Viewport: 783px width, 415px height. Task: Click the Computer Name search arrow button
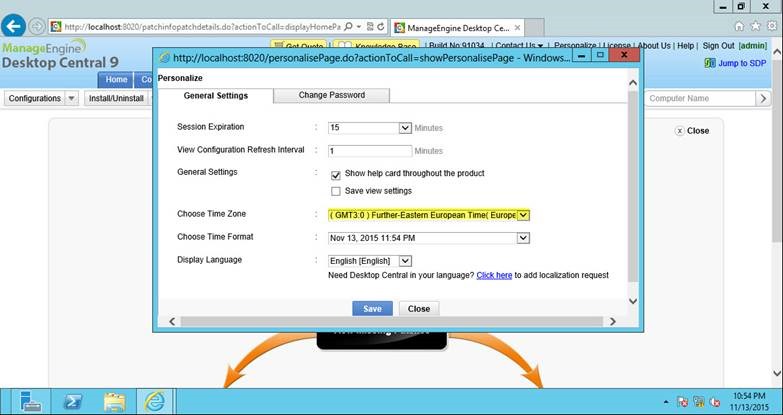point(763,98)
